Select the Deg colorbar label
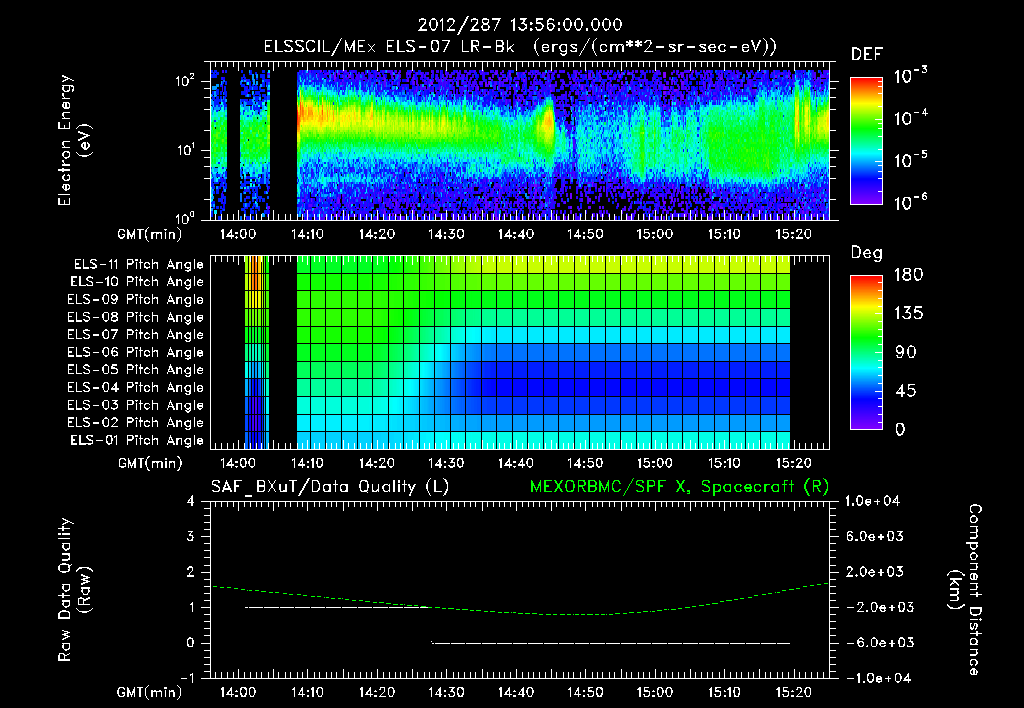 click(867, 253)
